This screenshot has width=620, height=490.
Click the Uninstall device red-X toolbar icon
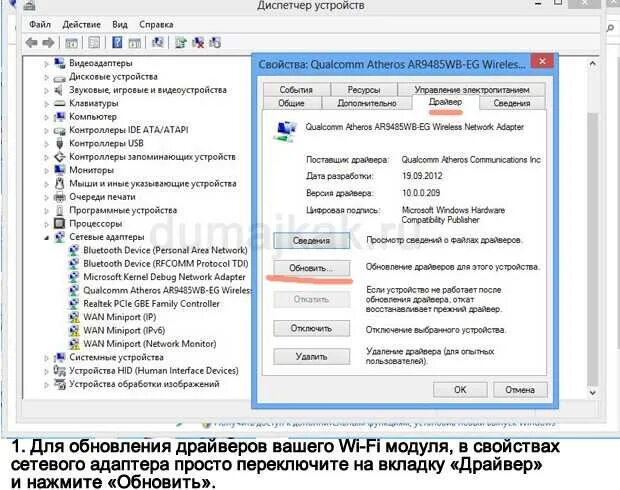pyautogui.click(x=198, y=42)
